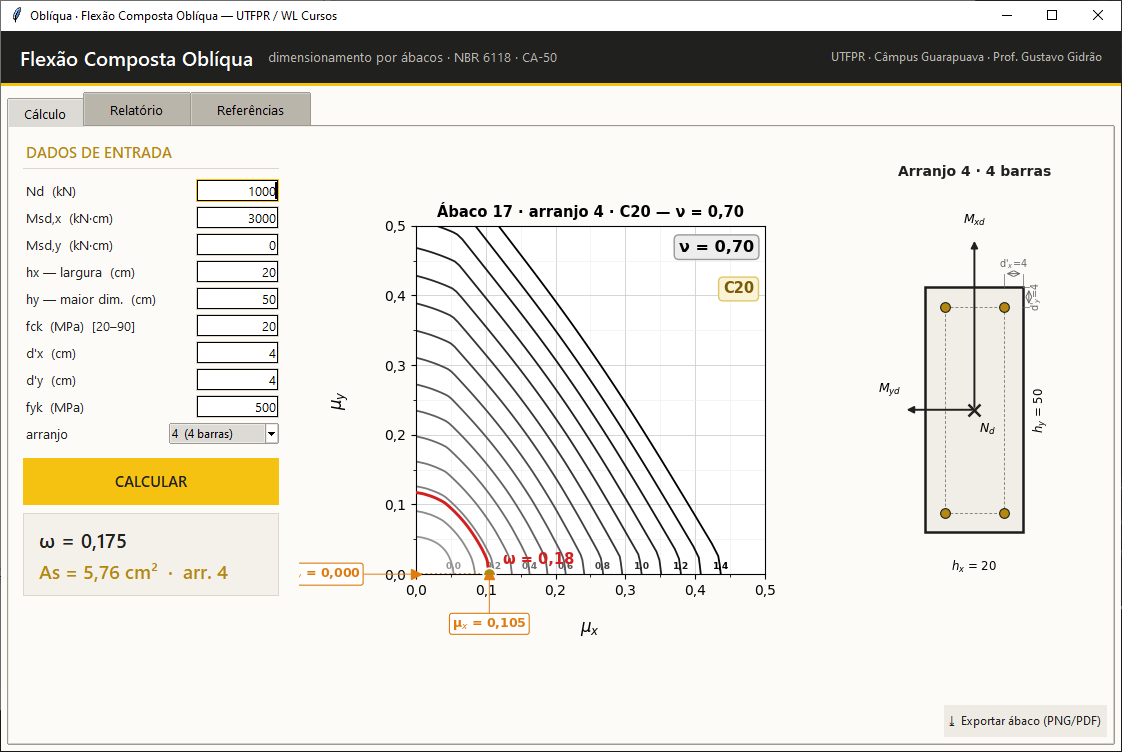Click the Nd cross marker in section diagram
Screen dimensions: 1122x753
click(x=974, y=410)
